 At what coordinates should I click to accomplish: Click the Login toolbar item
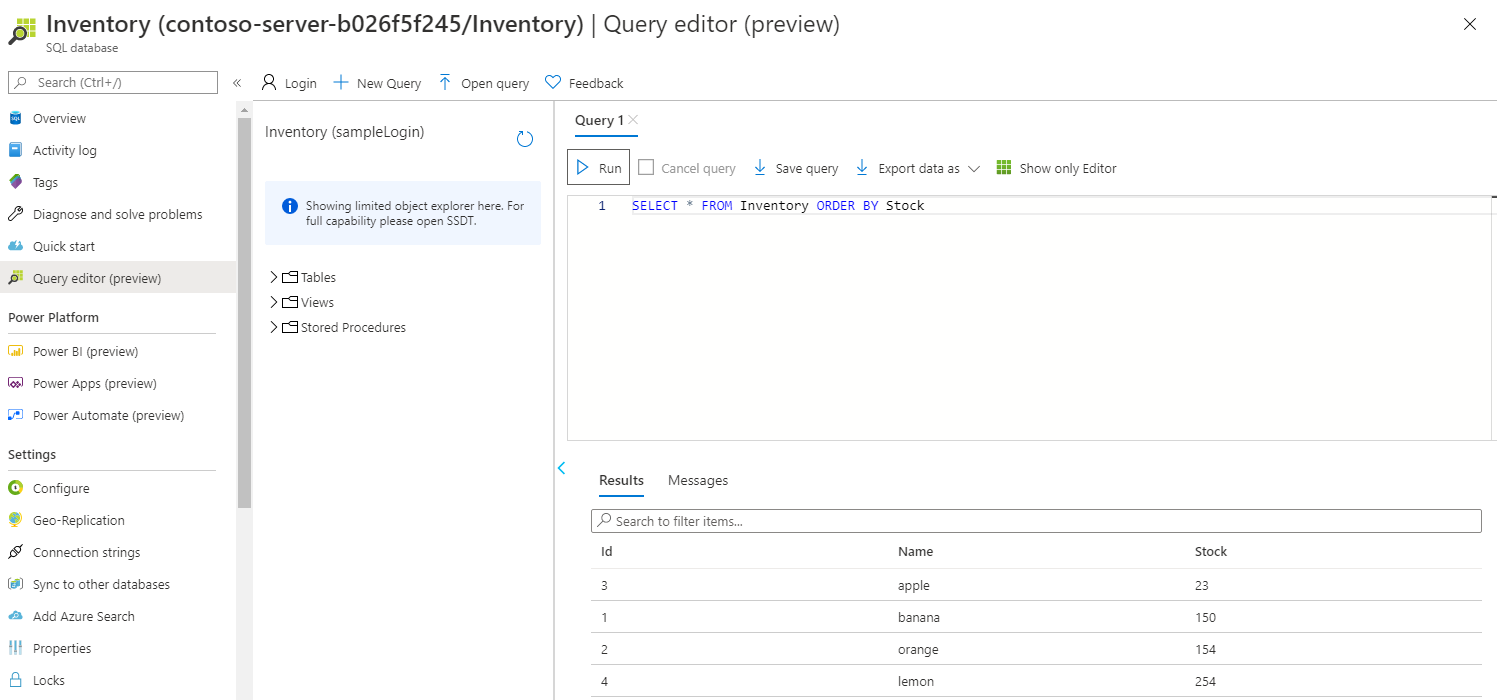pyautogui.click(x=289, y=82)
